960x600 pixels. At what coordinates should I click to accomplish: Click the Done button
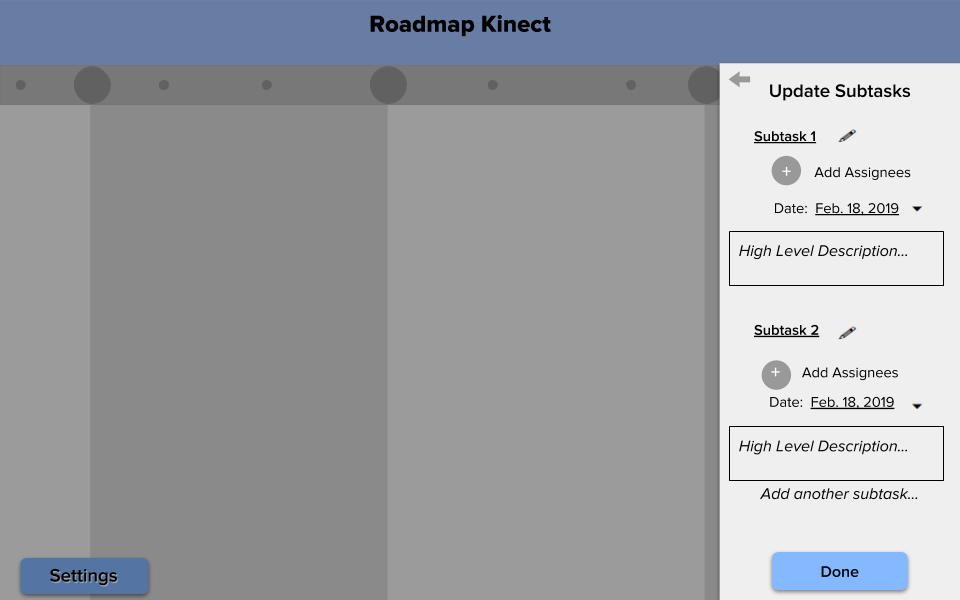click(839, 571)
